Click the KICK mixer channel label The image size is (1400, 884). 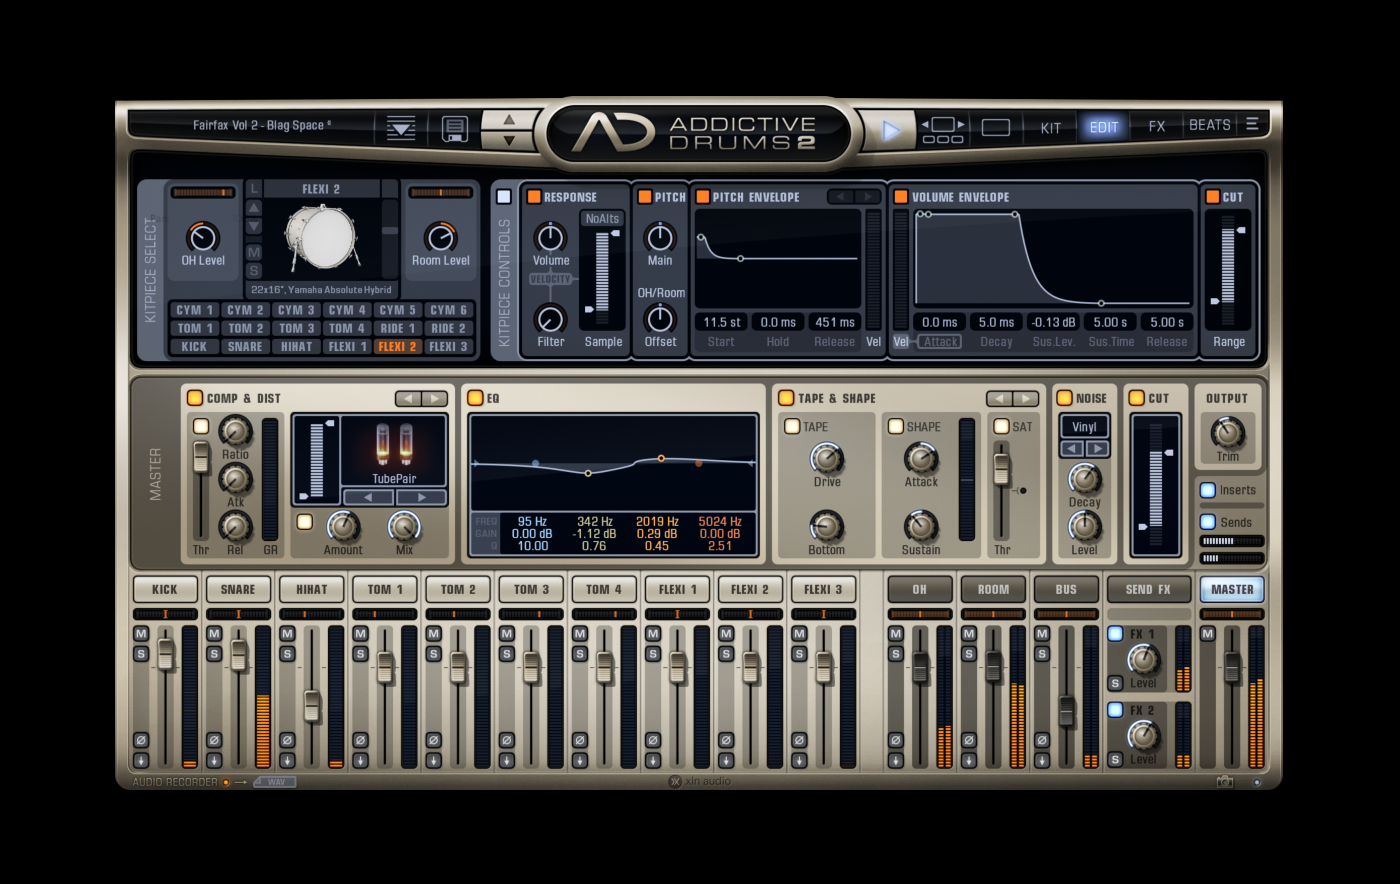coord(165,589)
